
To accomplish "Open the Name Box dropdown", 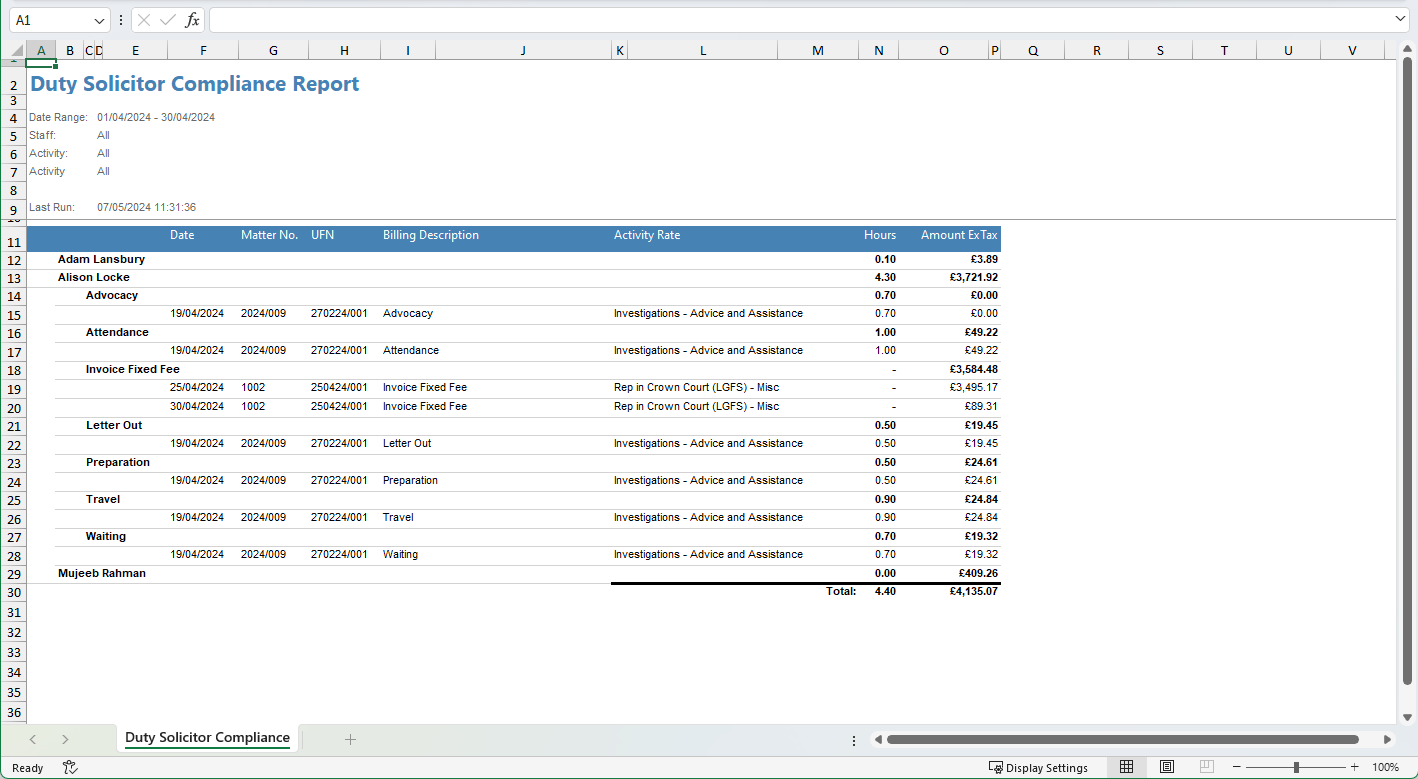I will (x=99, y=20).
